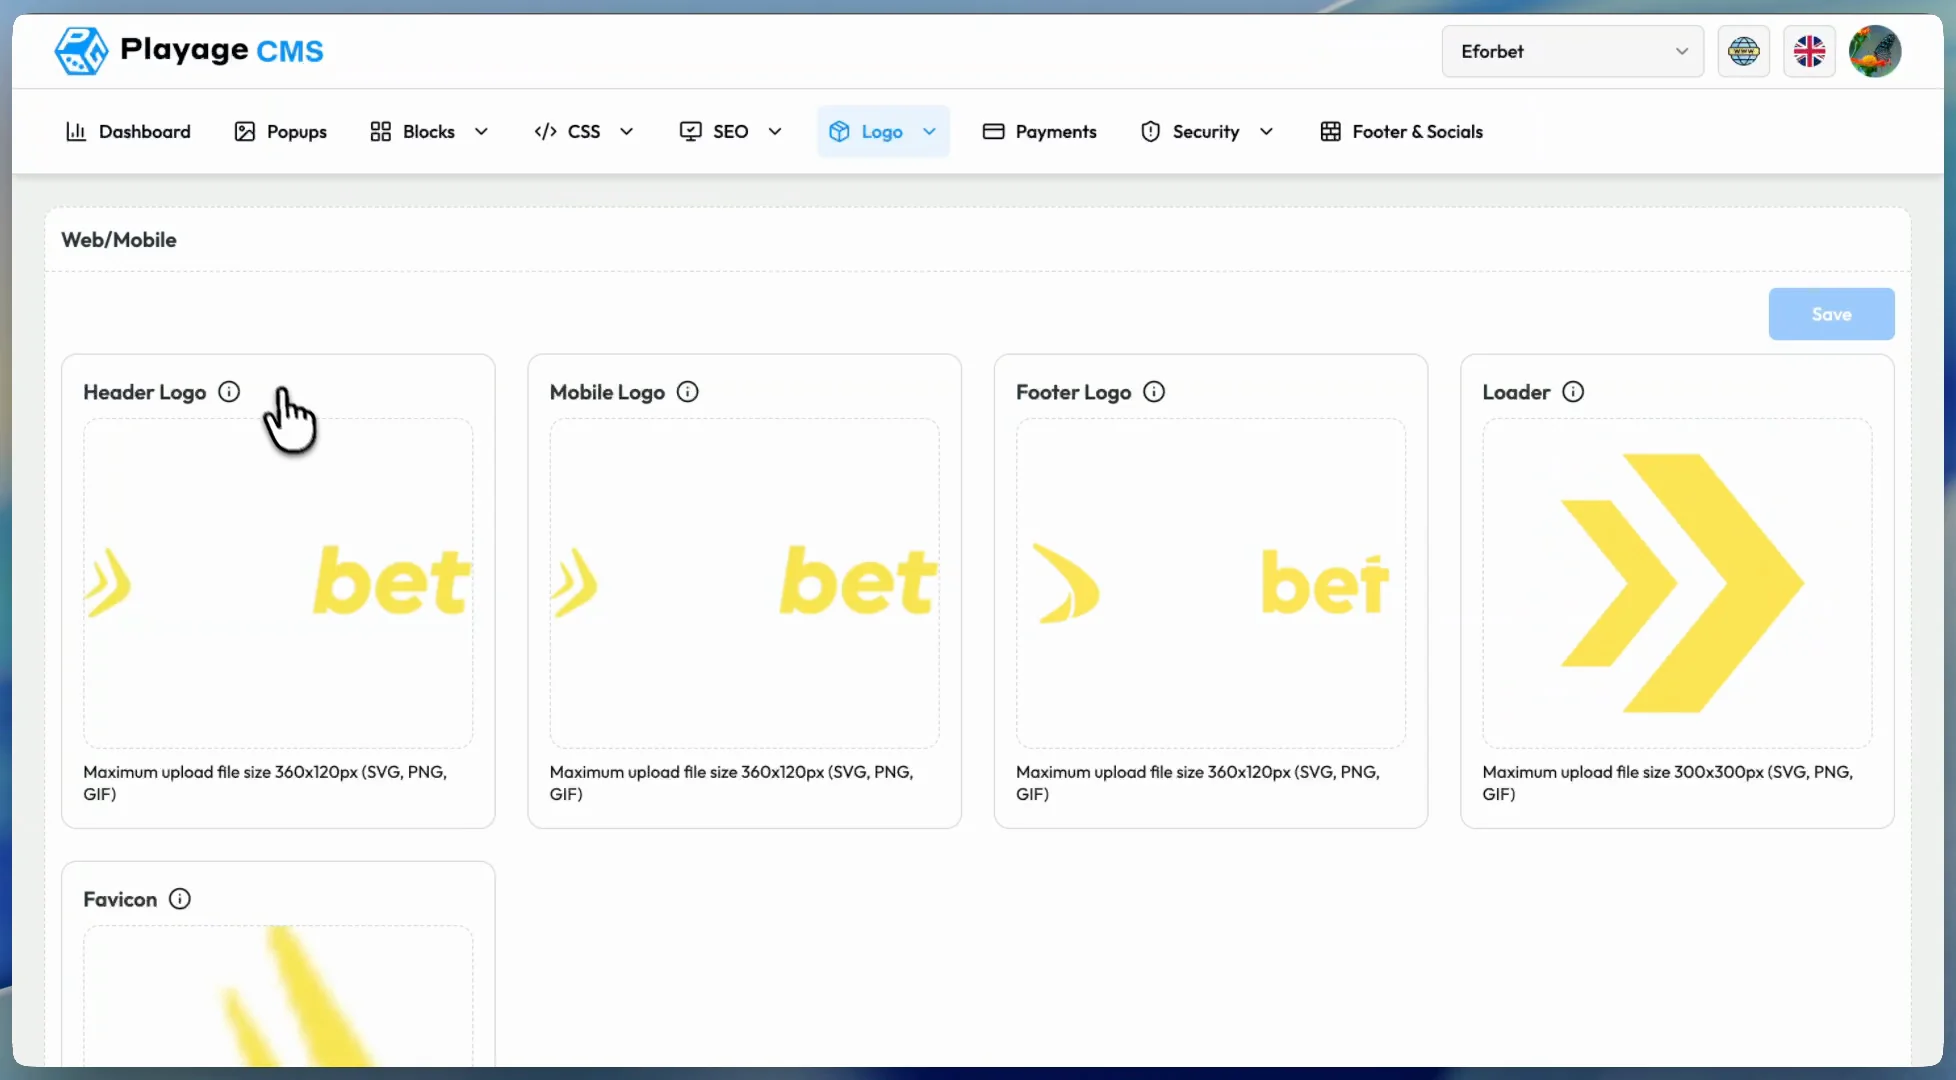Click the CSS code brackets icon
The height and width of the screenshot is (1080, 1956).
pos(545,132)
